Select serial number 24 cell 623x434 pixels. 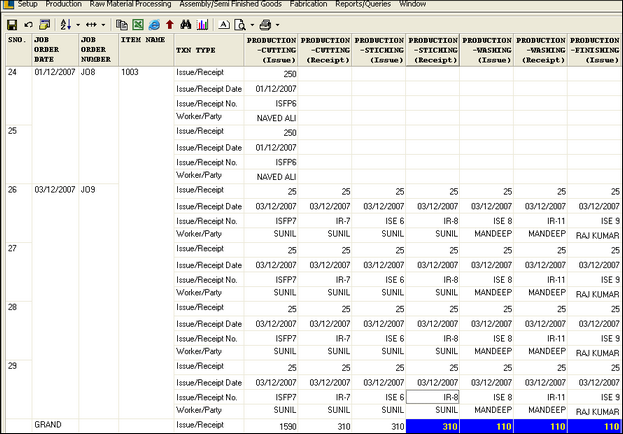pyautogui.click(x=19, y=96)
